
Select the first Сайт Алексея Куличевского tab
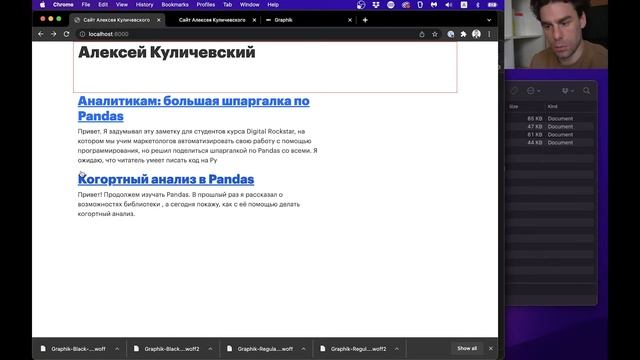tap(117, 20)
